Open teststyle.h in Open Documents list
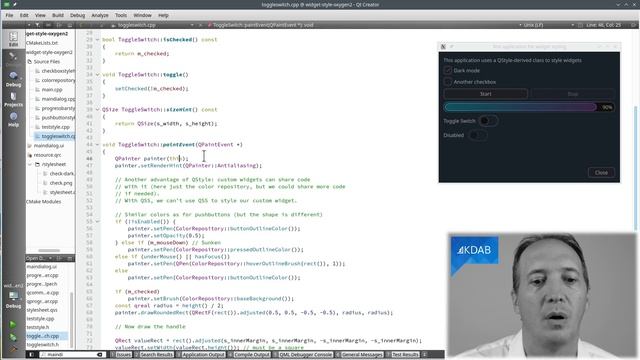640x360 pixels. (x=38, y=327)
